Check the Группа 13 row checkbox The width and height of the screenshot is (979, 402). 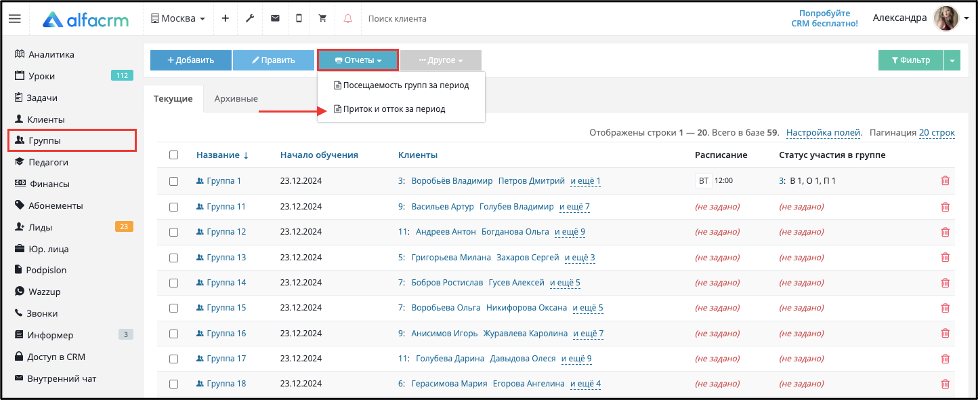tap(174, 257)
